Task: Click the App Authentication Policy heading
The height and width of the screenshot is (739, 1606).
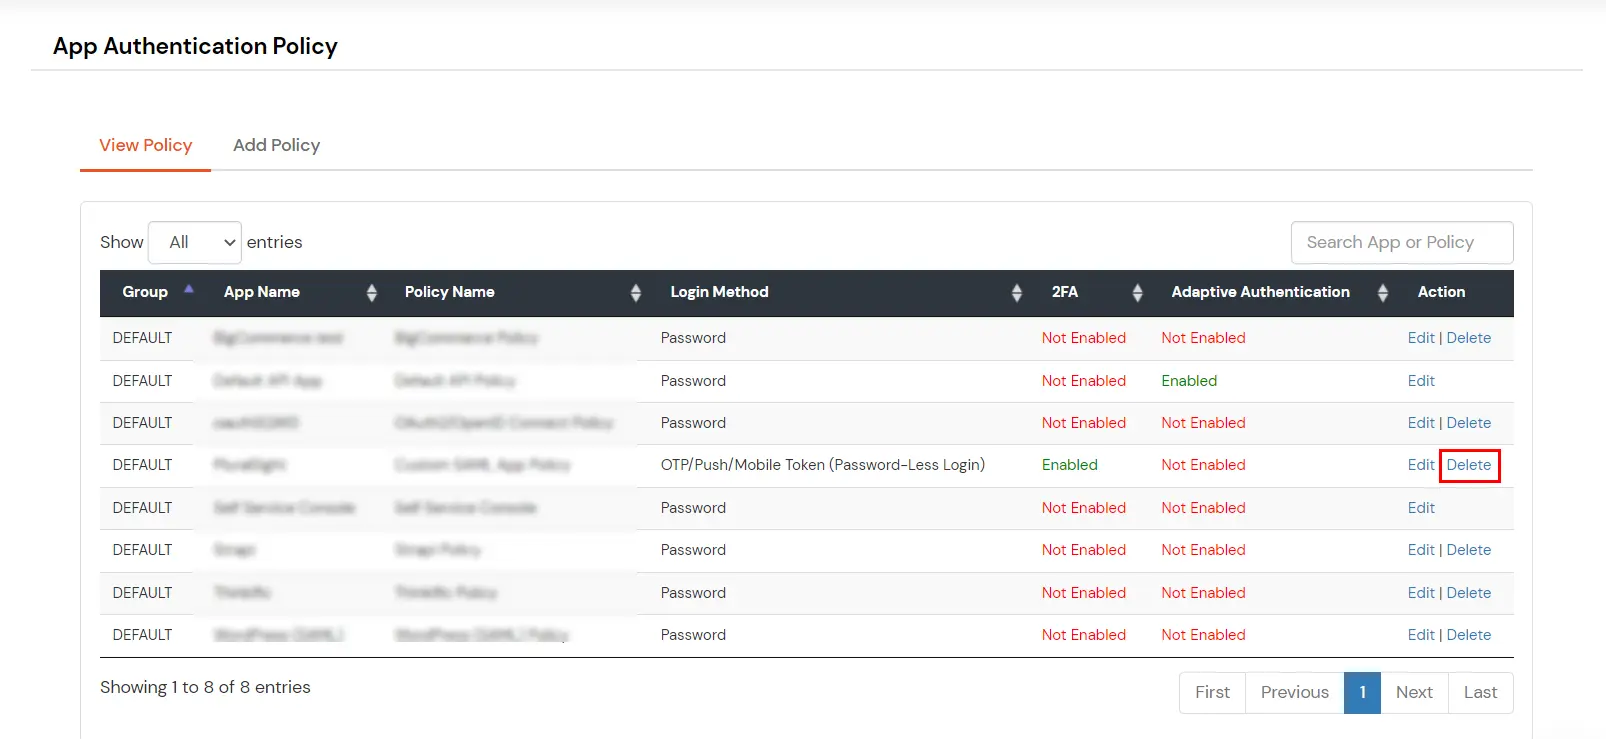Action: tap(195, 46)
